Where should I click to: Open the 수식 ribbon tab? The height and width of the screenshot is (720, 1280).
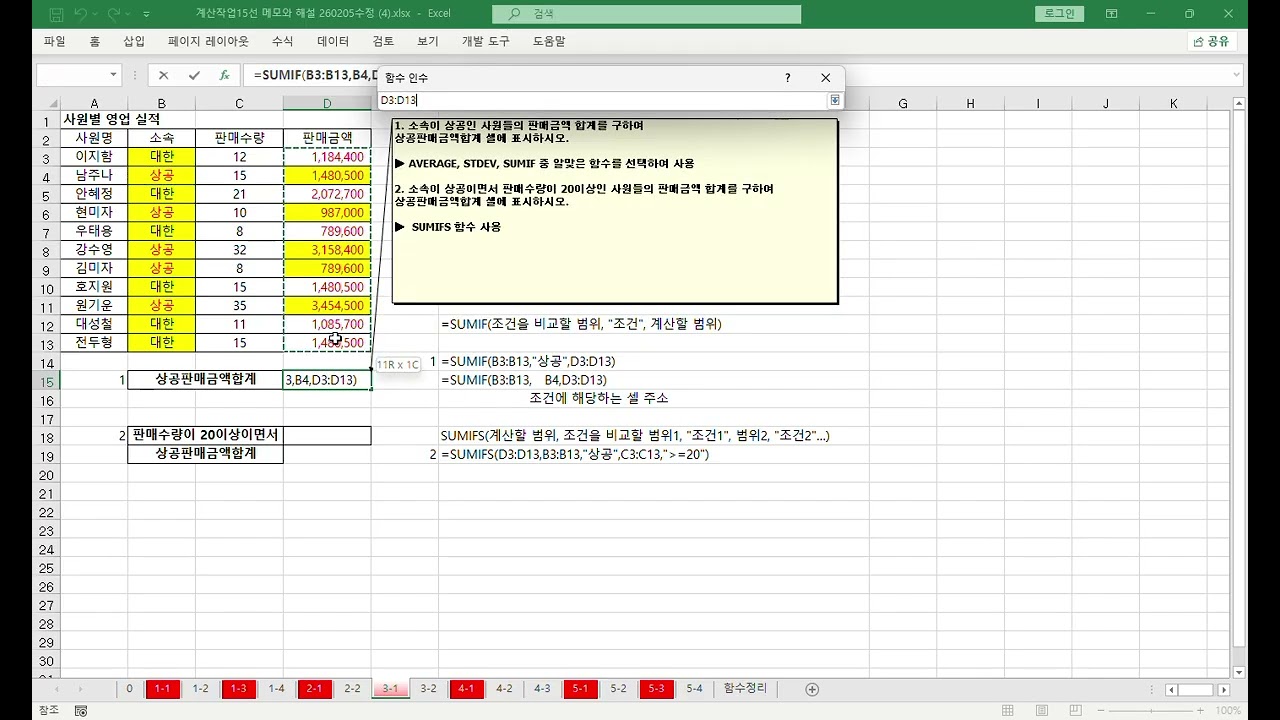point(283,42)
